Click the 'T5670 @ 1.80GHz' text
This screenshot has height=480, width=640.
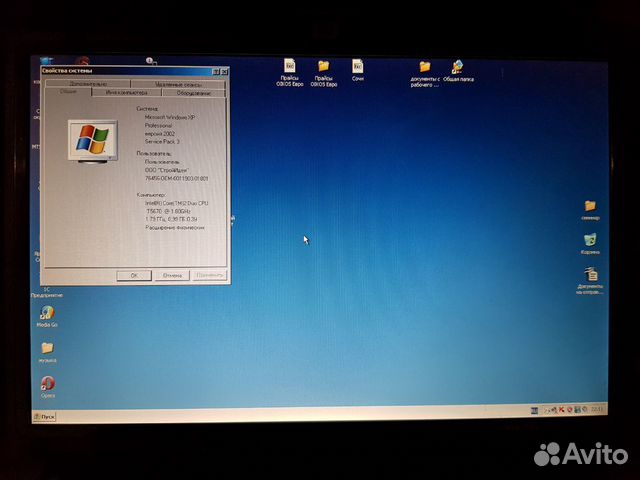pyautogui.click(x=168, y=211)
